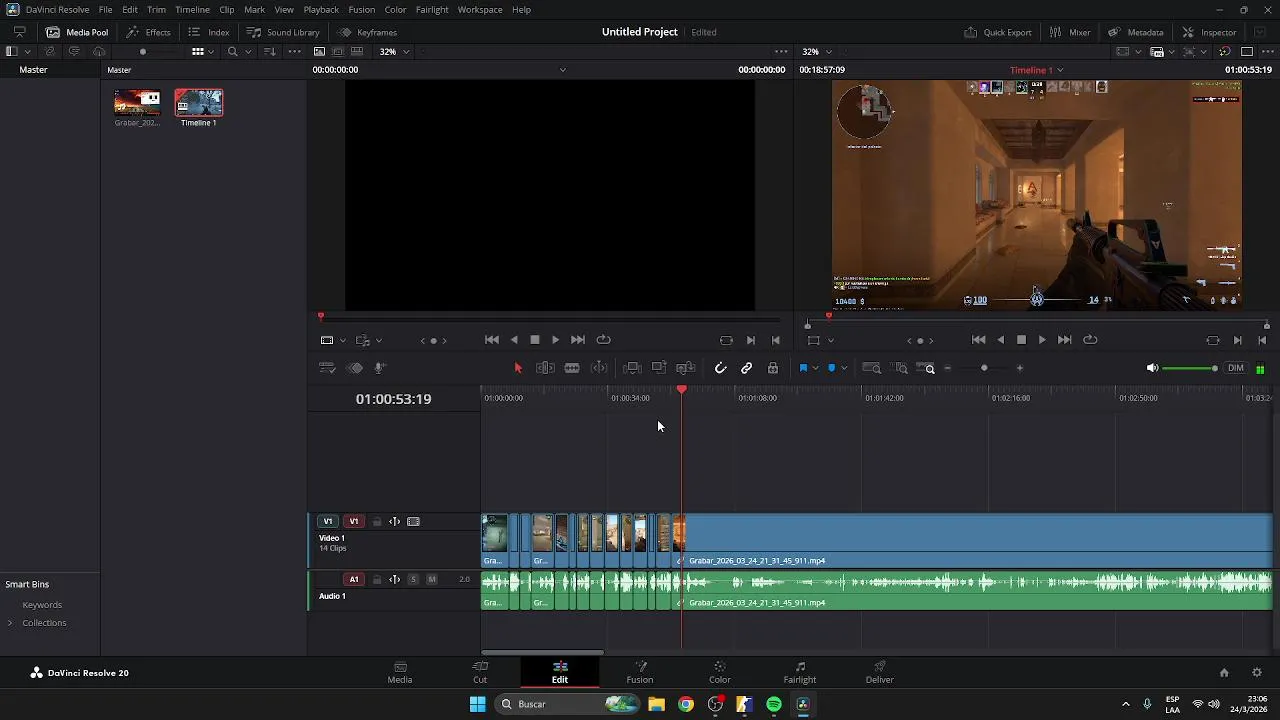Click the voiceover microphone icon in timeline toolbar

pyautogui.click(x=379, y=368)
